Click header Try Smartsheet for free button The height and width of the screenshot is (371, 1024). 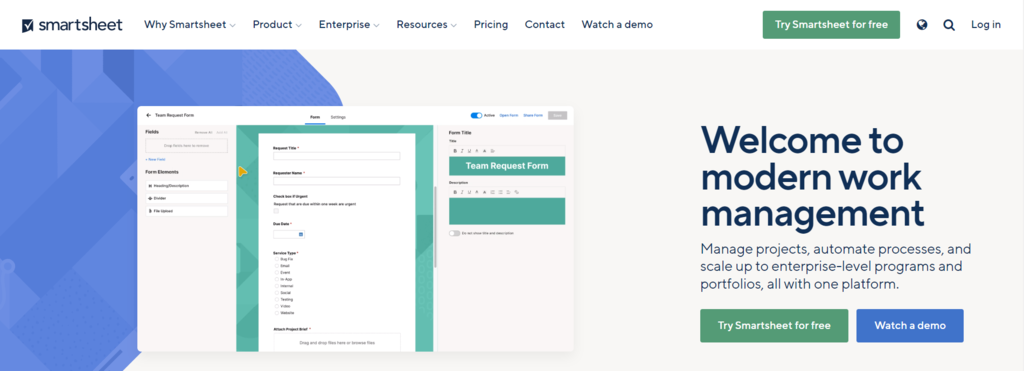pyautogui.click(x=831, y=25)
